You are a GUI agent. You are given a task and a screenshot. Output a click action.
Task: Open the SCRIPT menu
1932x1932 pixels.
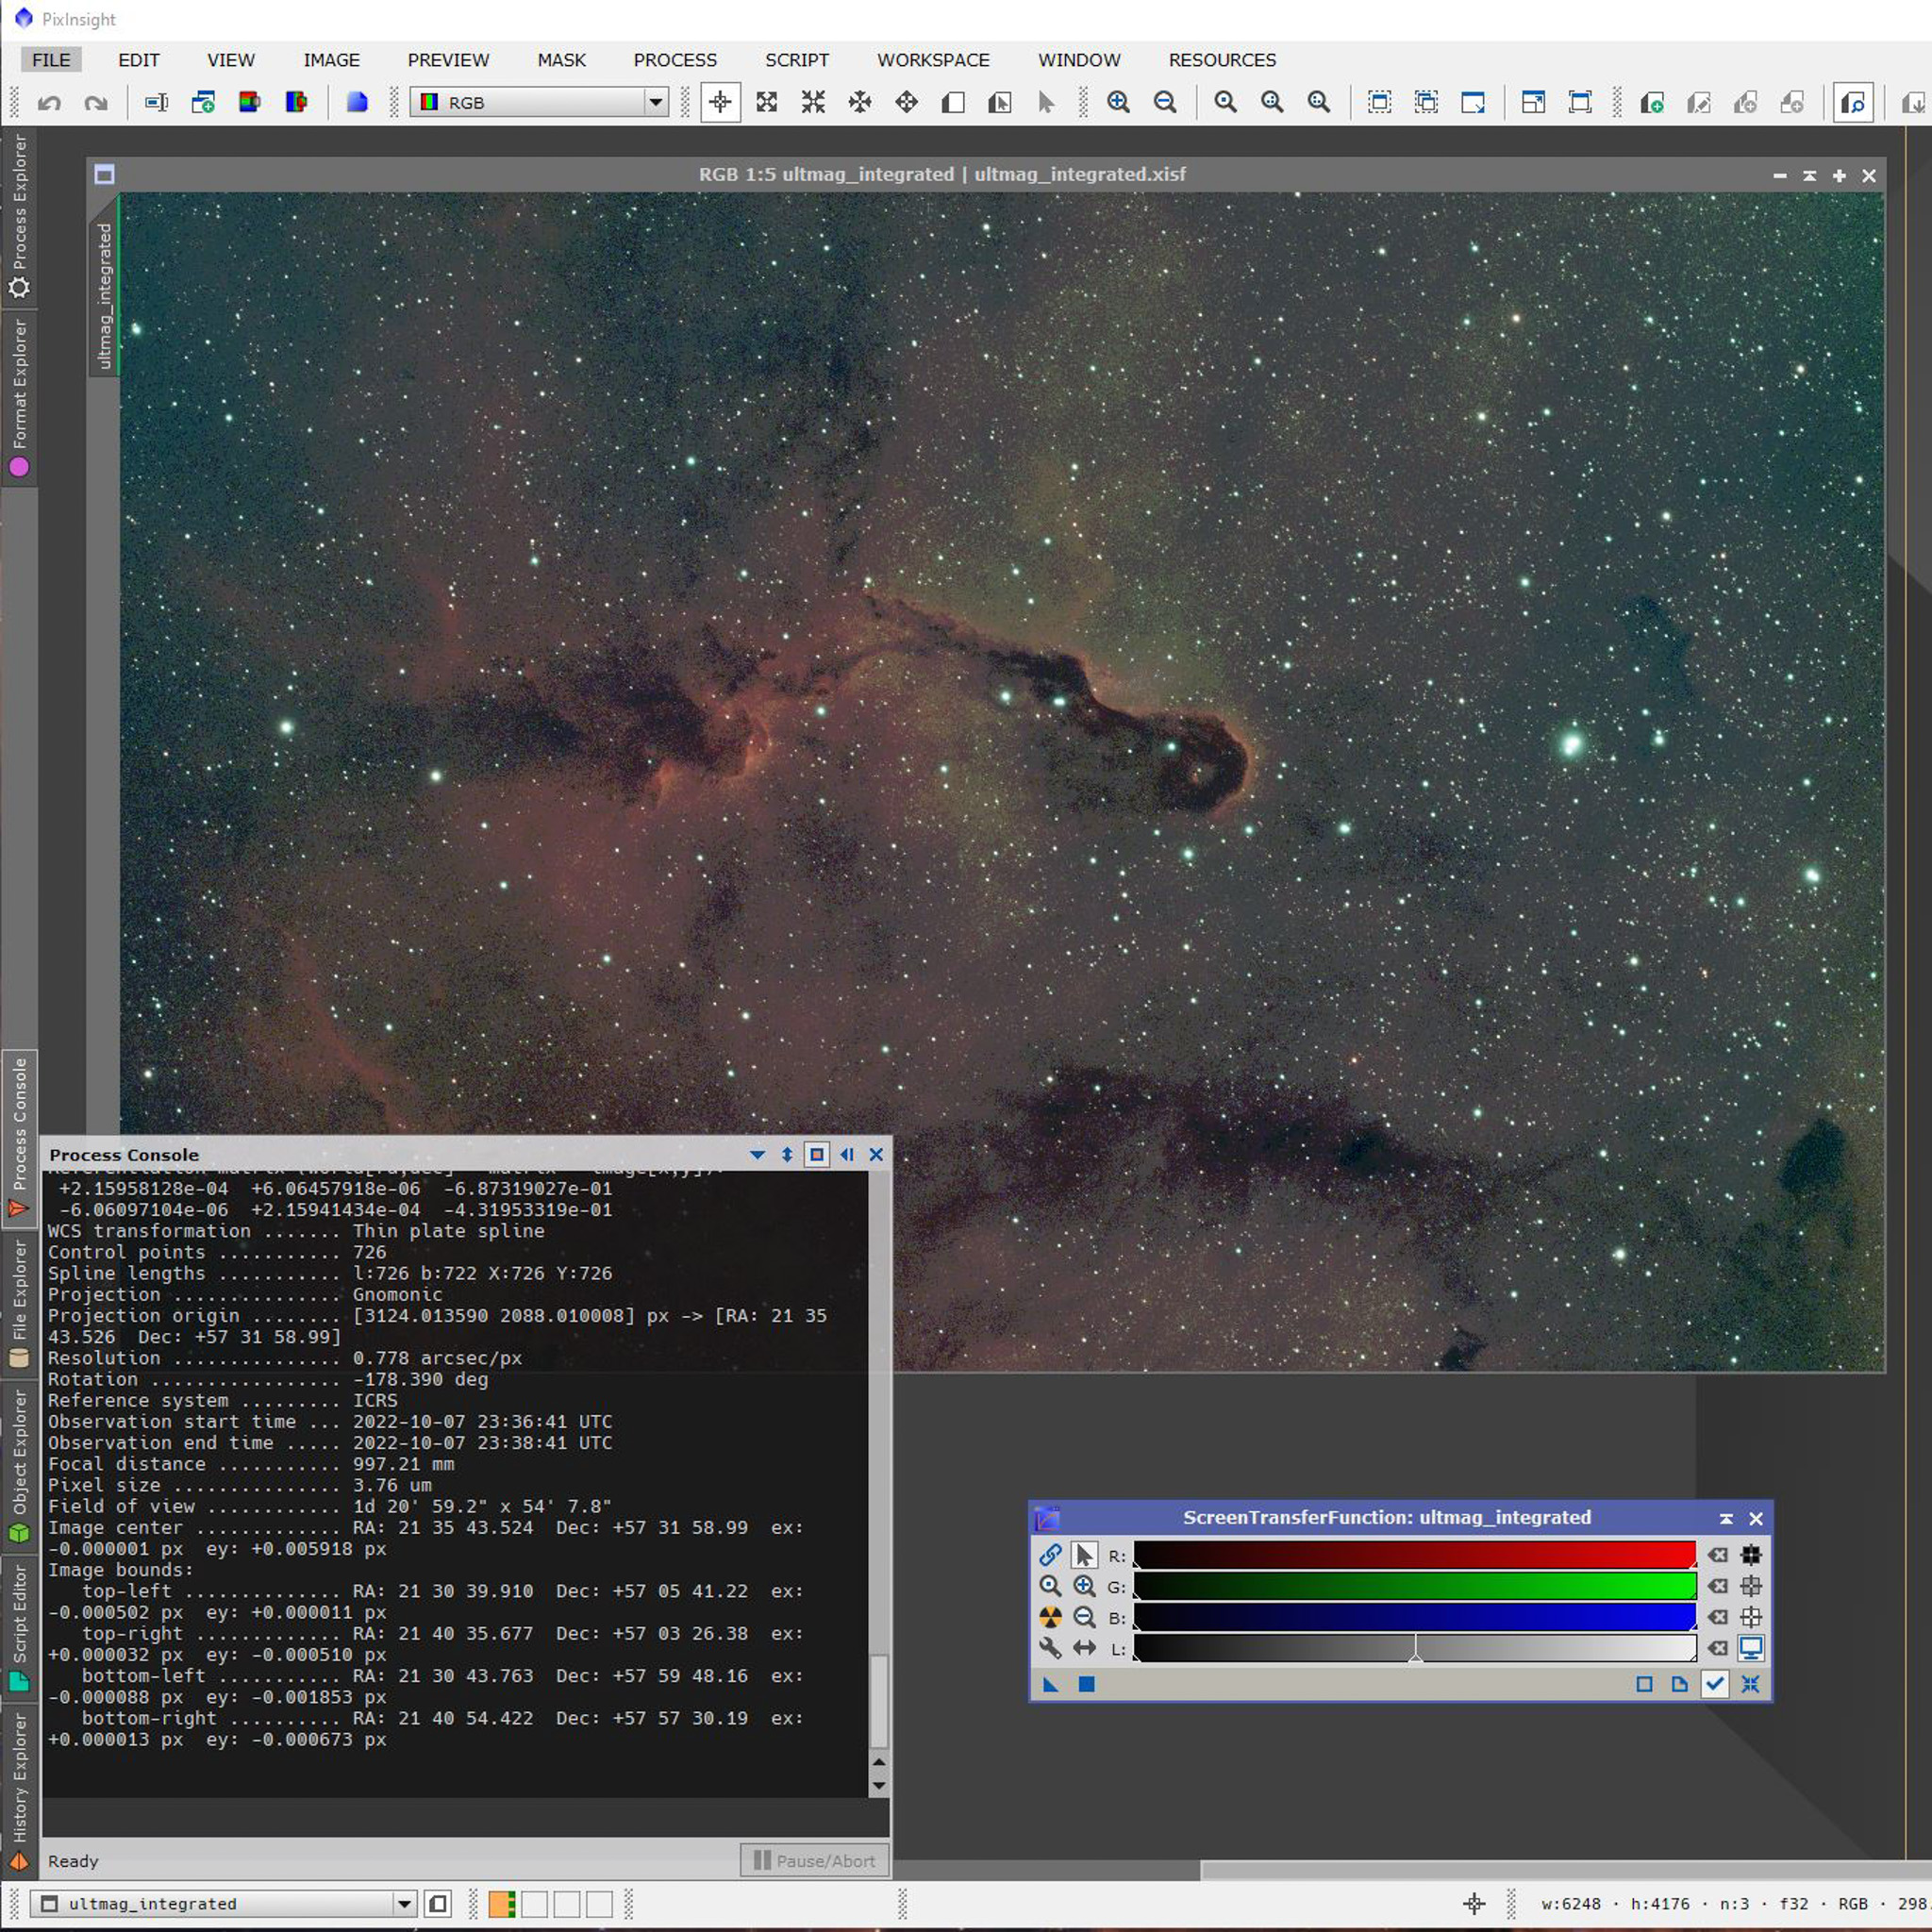(x=797, y=60)
